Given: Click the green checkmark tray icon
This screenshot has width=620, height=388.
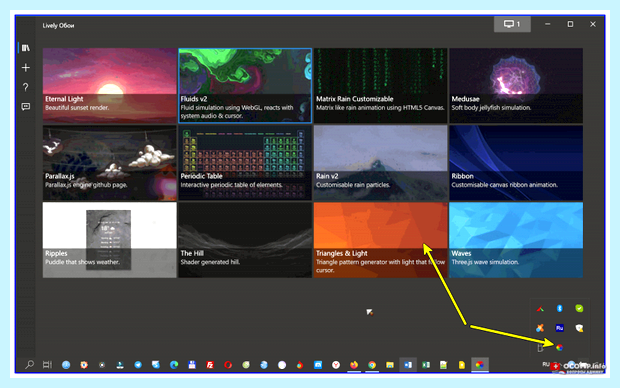Looking at the screenshot, I should (579, 309).
